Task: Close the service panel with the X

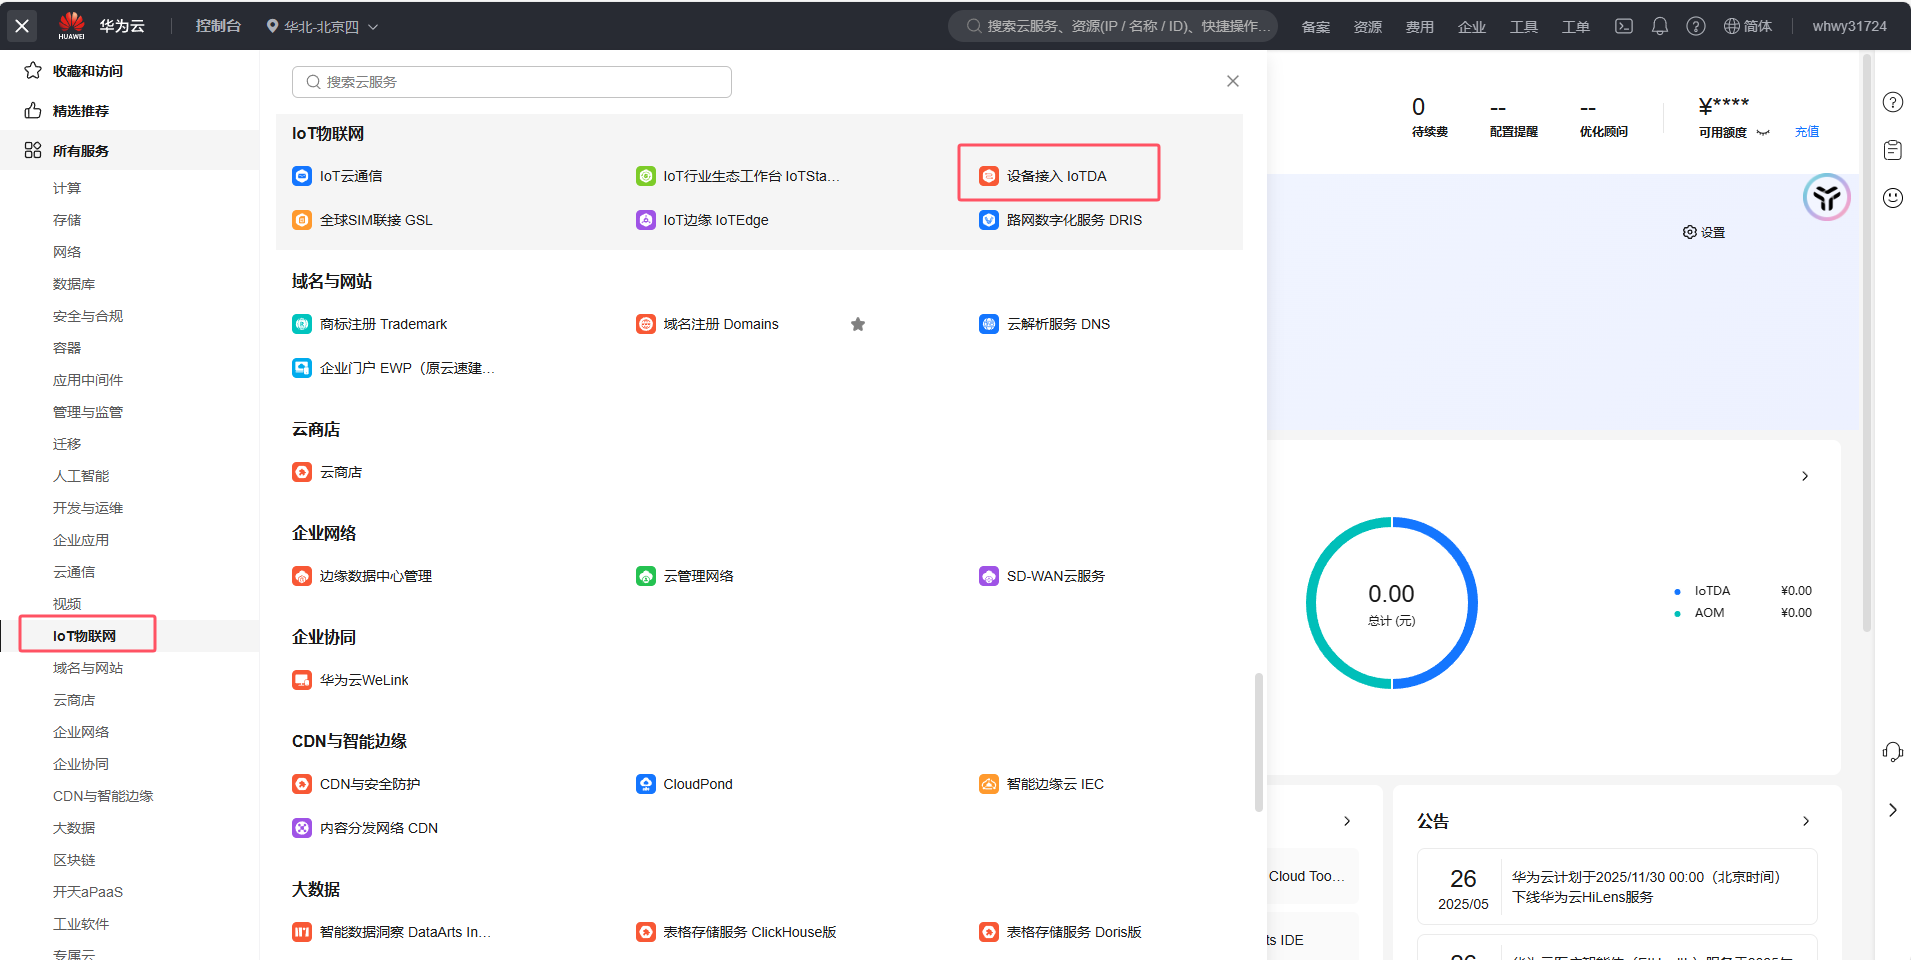Action: click(x=1233, y=81)
